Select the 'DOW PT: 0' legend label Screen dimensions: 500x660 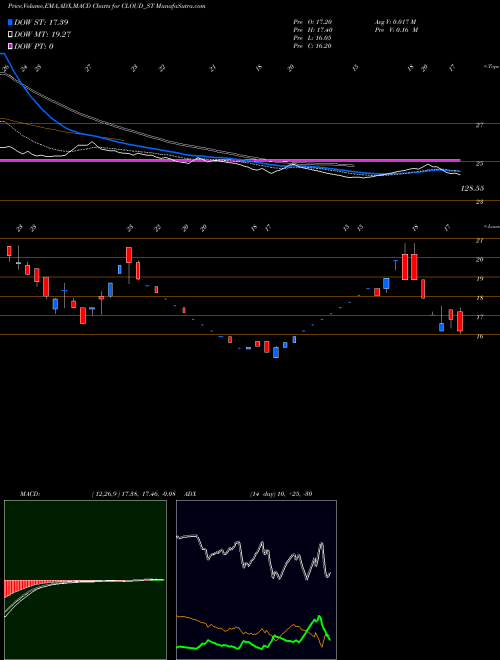34,46
